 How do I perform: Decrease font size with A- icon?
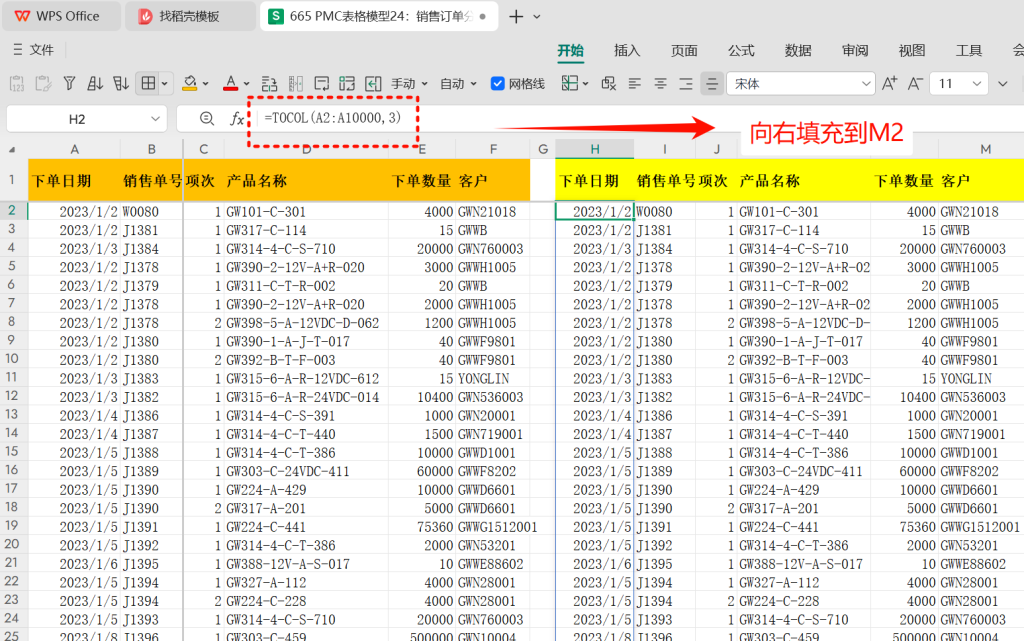(915, 84)
